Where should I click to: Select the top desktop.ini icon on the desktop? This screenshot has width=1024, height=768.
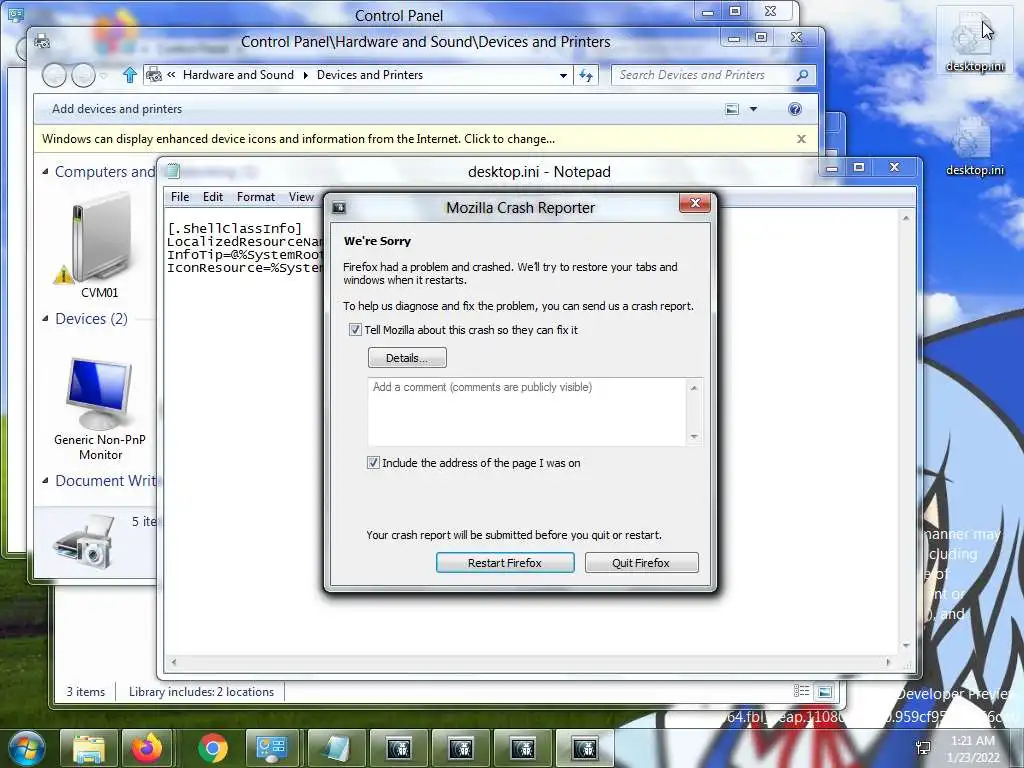click(974, 41)
